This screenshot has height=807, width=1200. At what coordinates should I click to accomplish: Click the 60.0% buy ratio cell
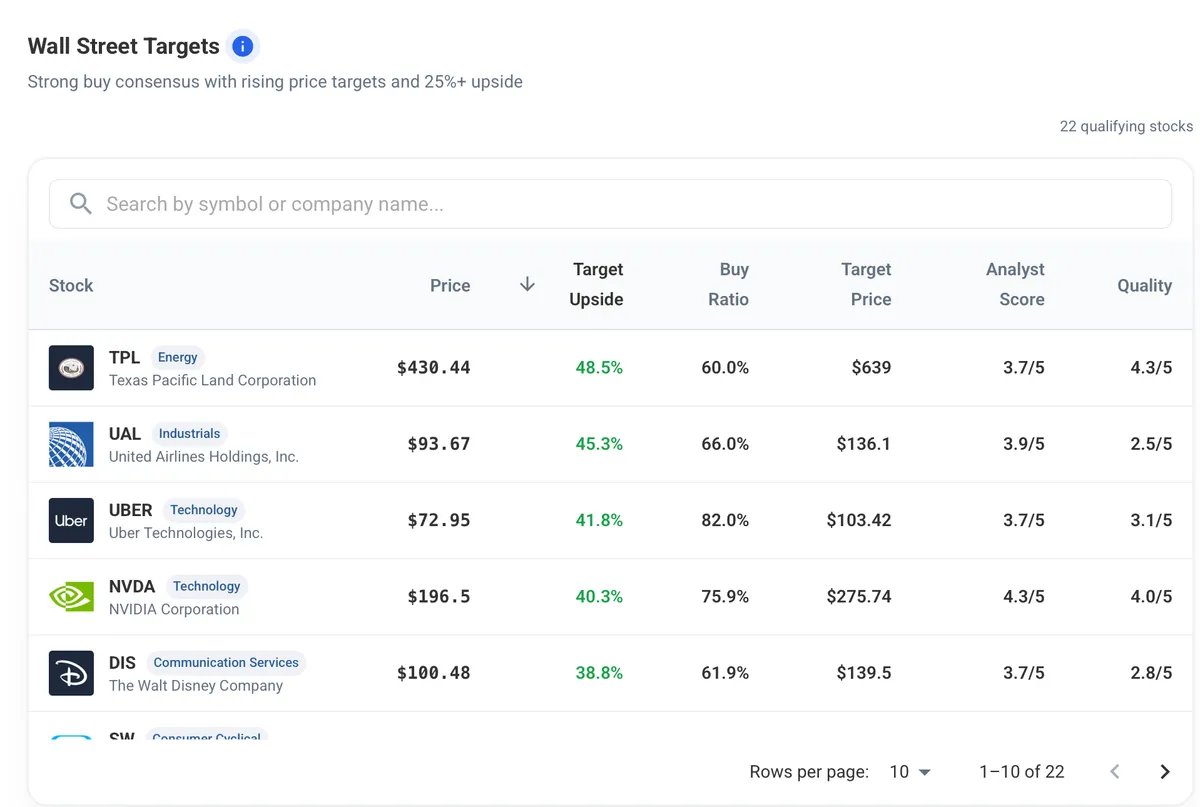point(725,368)
